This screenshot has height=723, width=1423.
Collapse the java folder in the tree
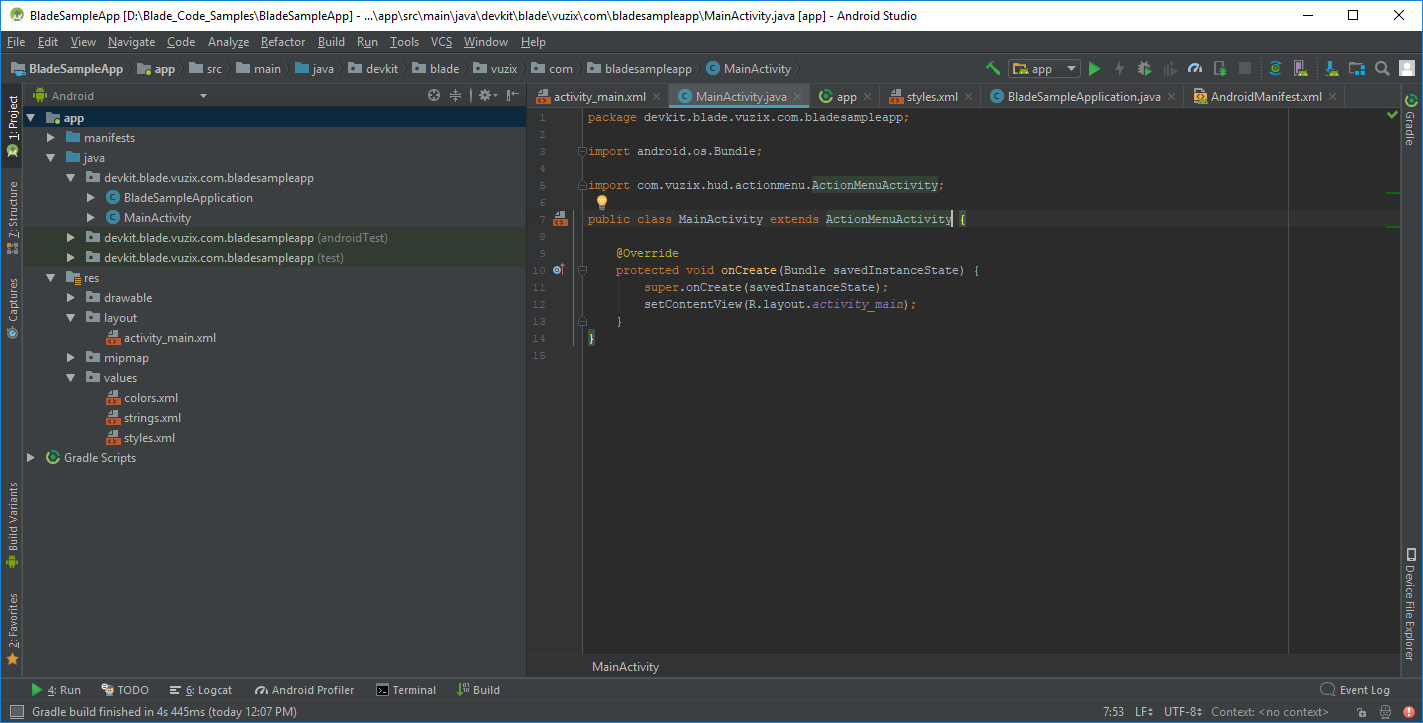50,158
